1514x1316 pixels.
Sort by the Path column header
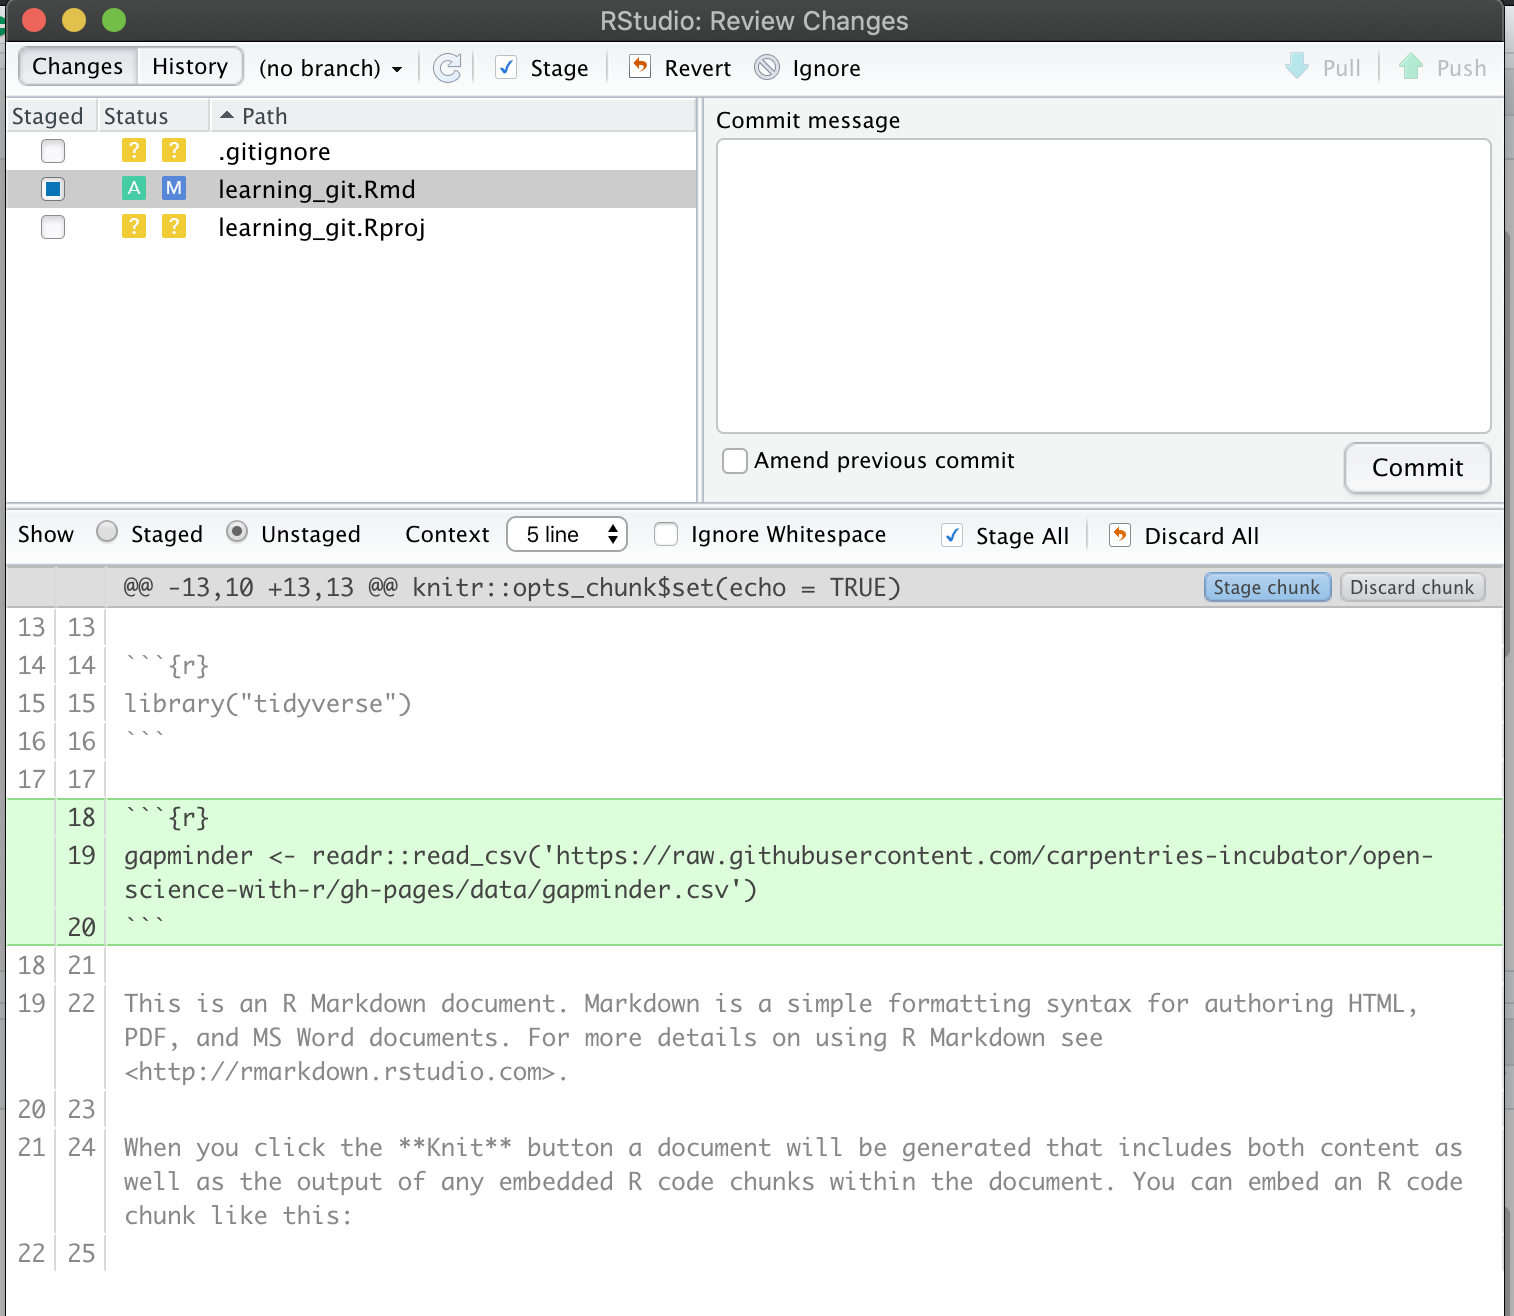click(x=453, y=116)
